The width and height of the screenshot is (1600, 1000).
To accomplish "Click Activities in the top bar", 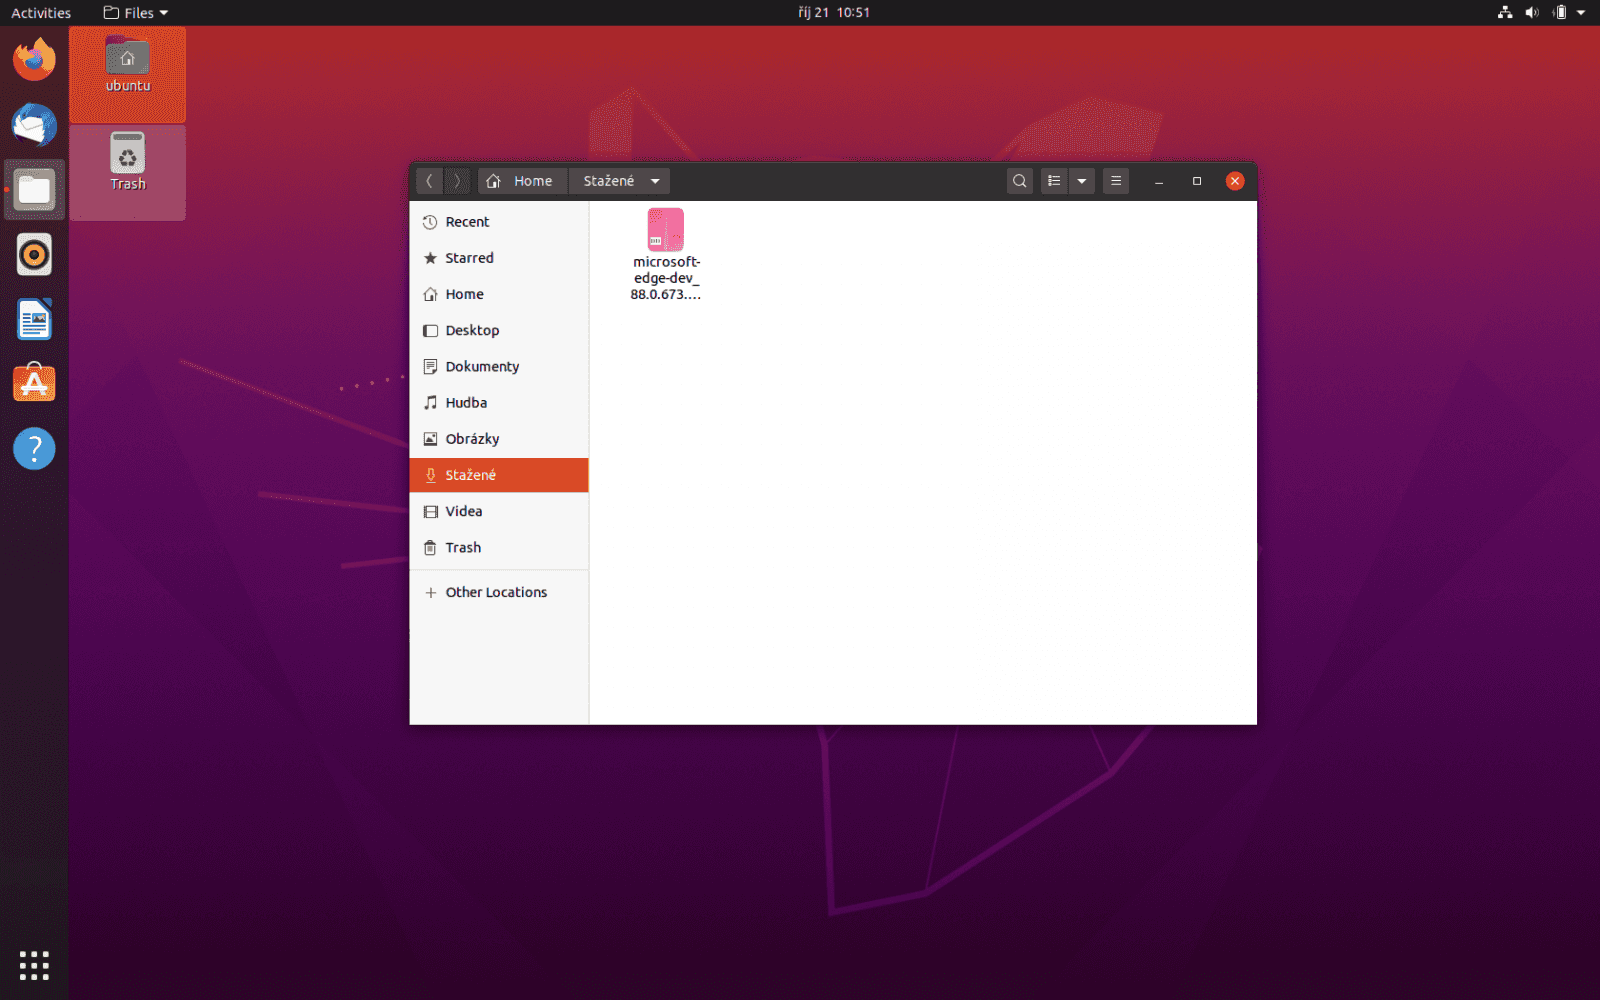I will point(40,12).
